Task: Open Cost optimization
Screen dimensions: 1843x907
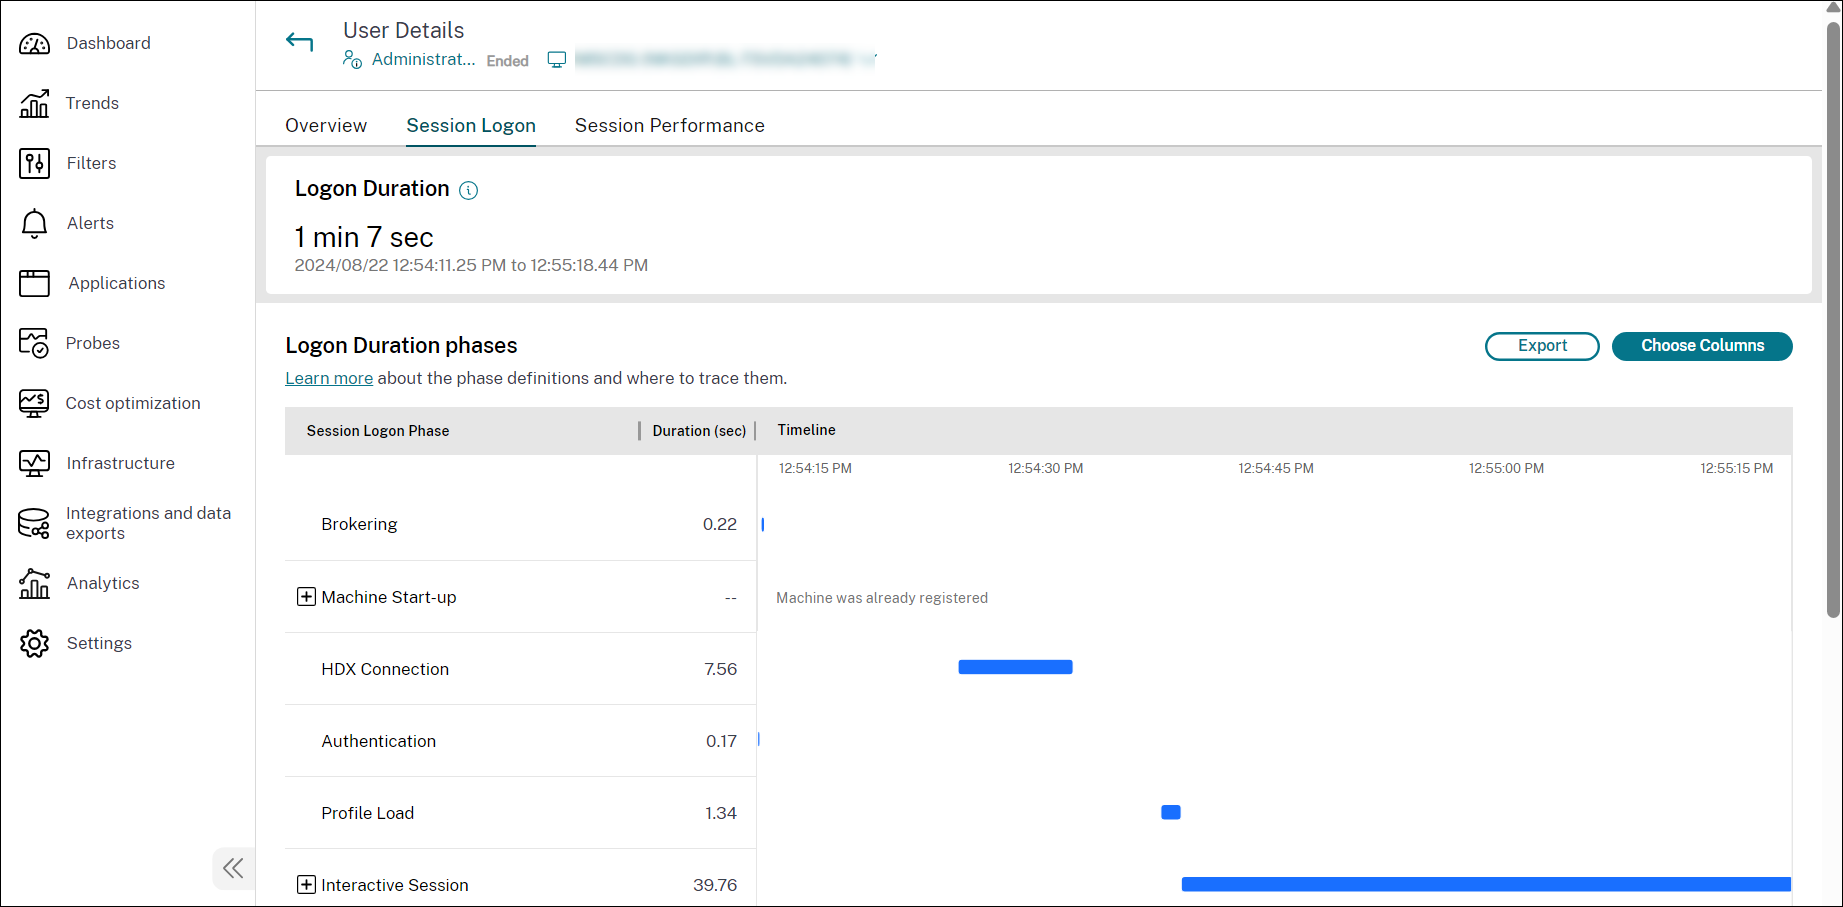Action: 133,403
